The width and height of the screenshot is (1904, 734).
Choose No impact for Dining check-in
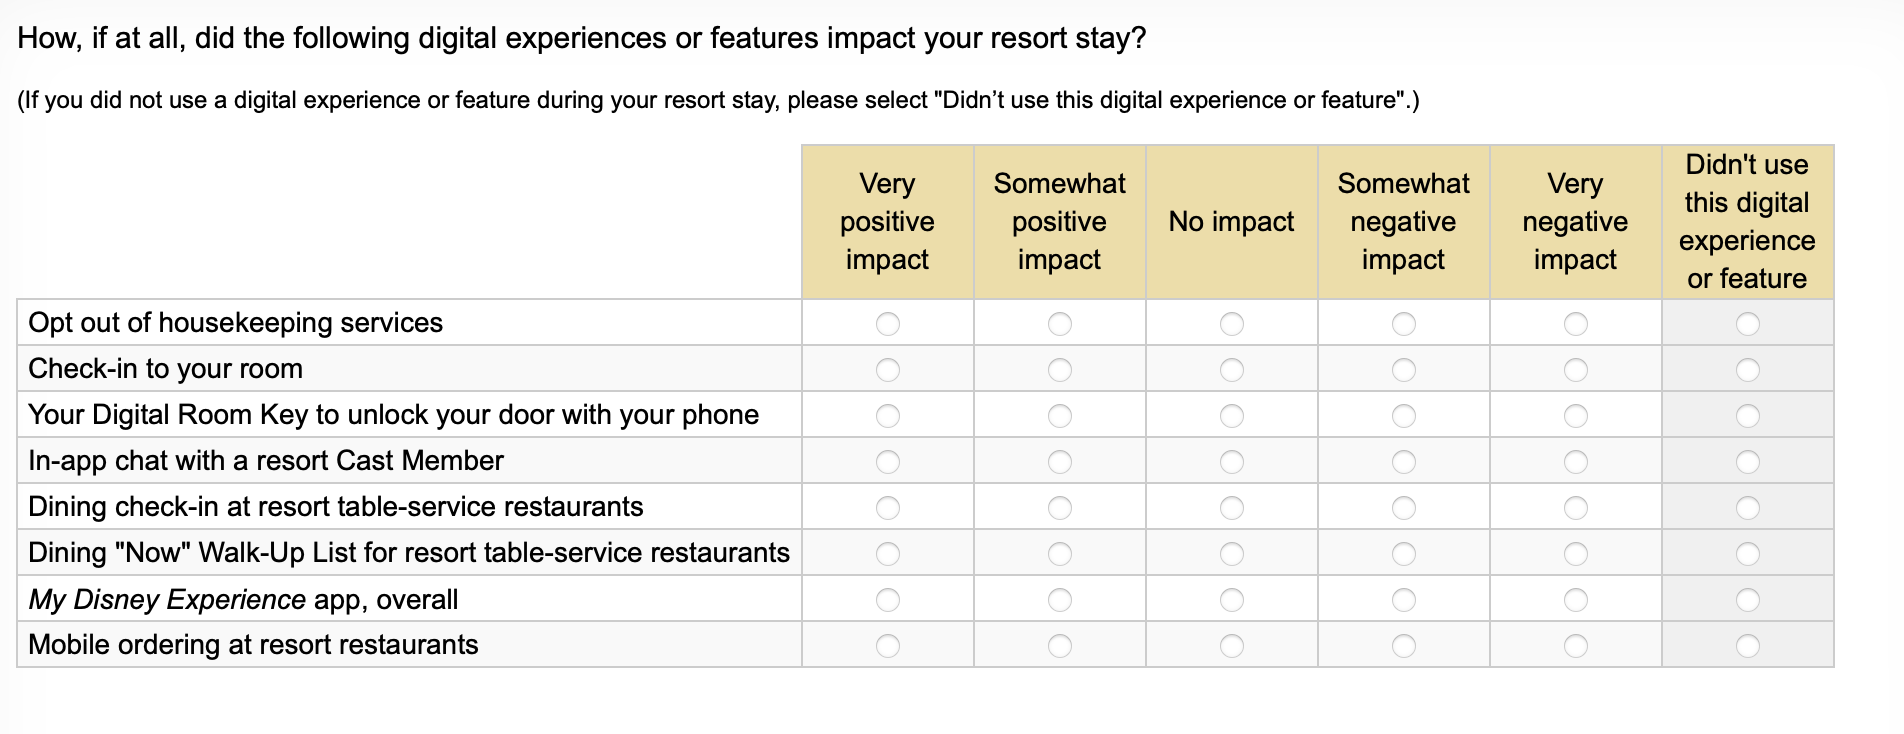[x=1231, y=508]
